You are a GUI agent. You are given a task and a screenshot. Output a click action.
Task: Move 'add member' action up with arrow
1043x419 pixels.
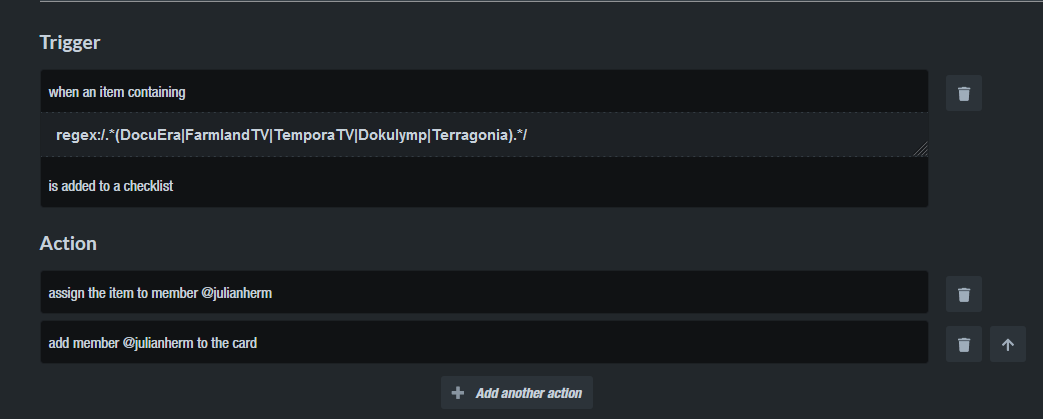(x=1007, y=344)
